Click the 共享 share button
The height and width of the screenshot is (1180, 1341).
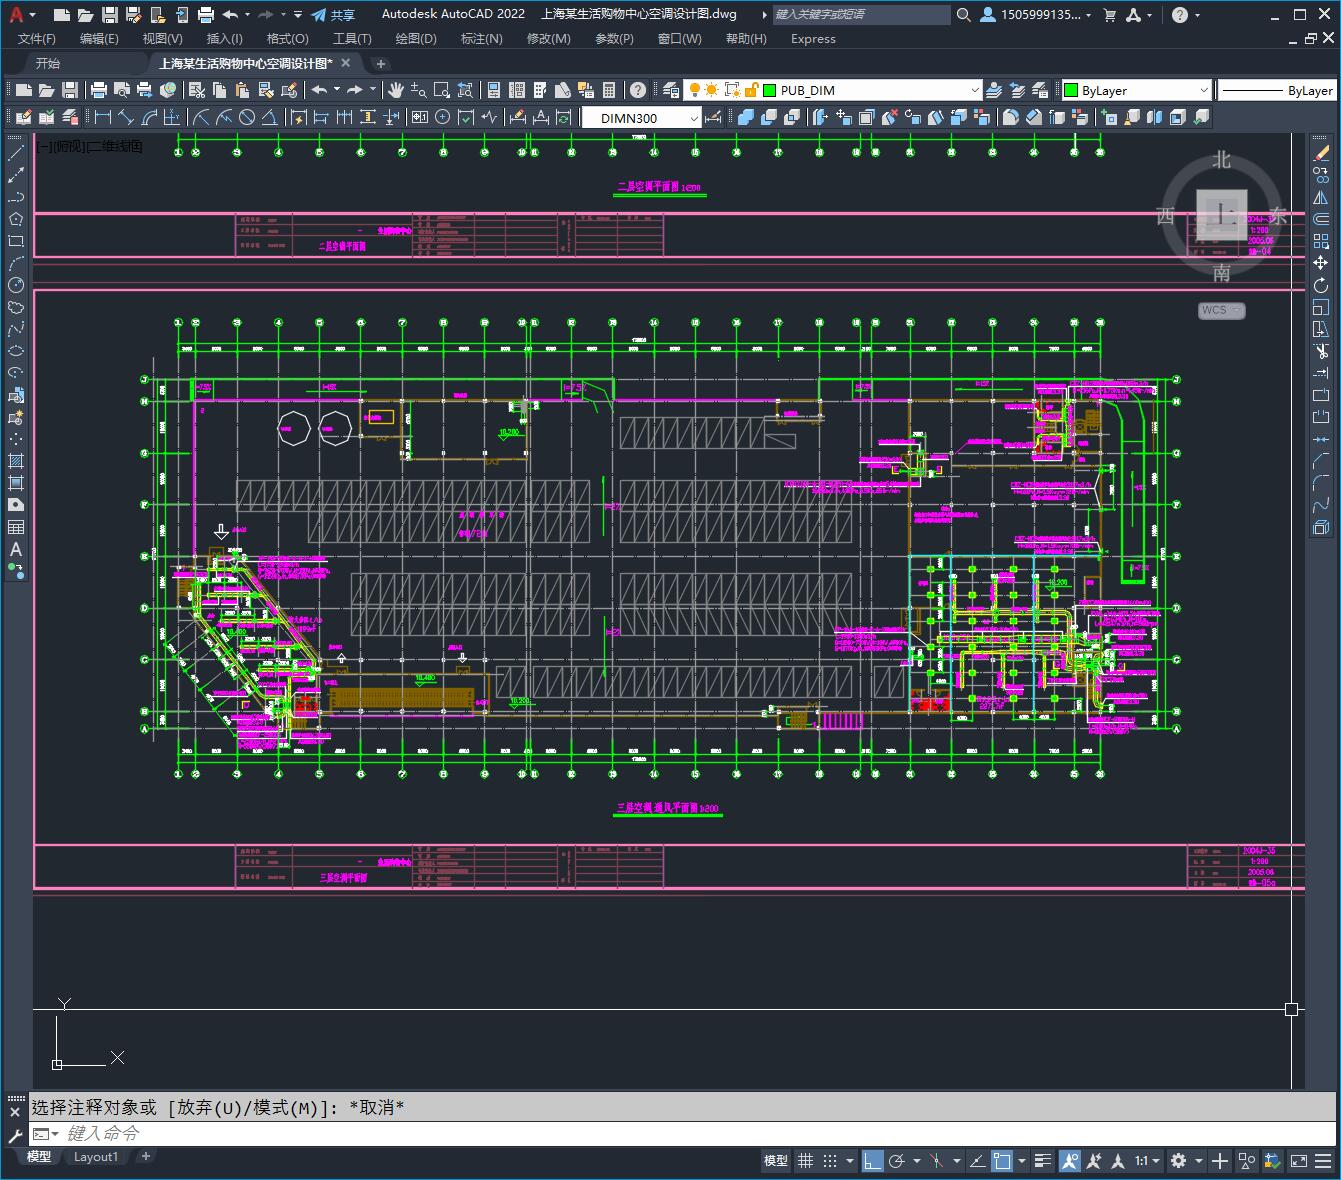(x=333, y=15)
